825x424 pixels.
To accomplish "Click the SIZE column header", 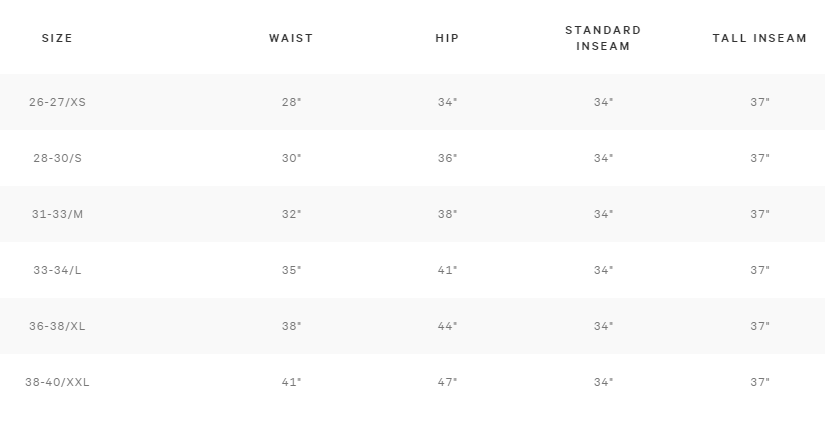I will pos(57,38).
